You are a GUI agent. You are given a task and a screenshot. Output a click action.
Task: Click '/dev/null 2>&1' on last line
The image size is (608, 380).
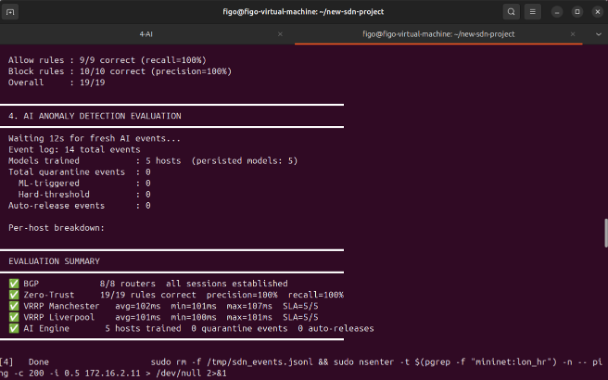[x=191, y=373]
